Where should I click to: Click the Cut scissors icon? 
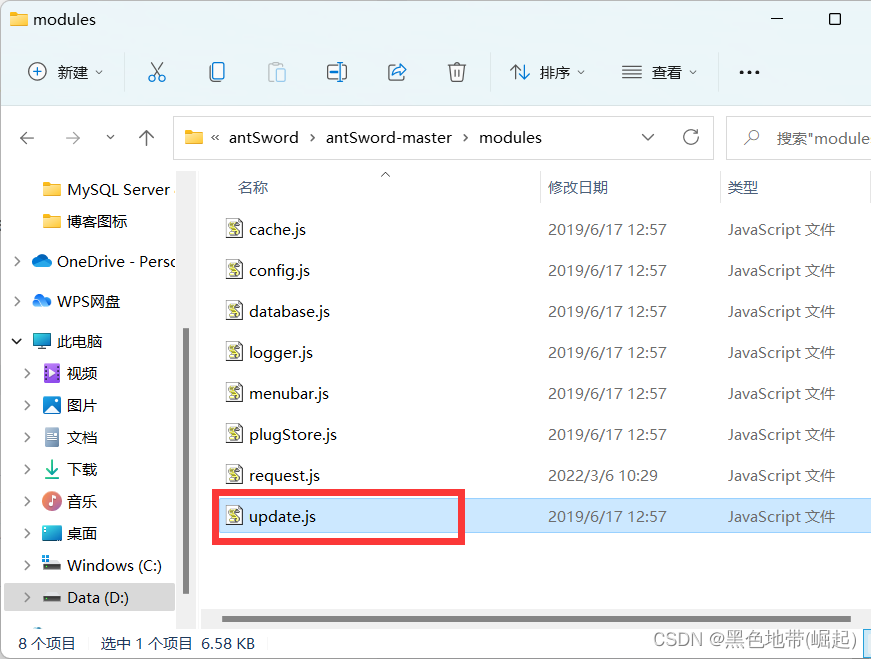(x=157, y=72)
